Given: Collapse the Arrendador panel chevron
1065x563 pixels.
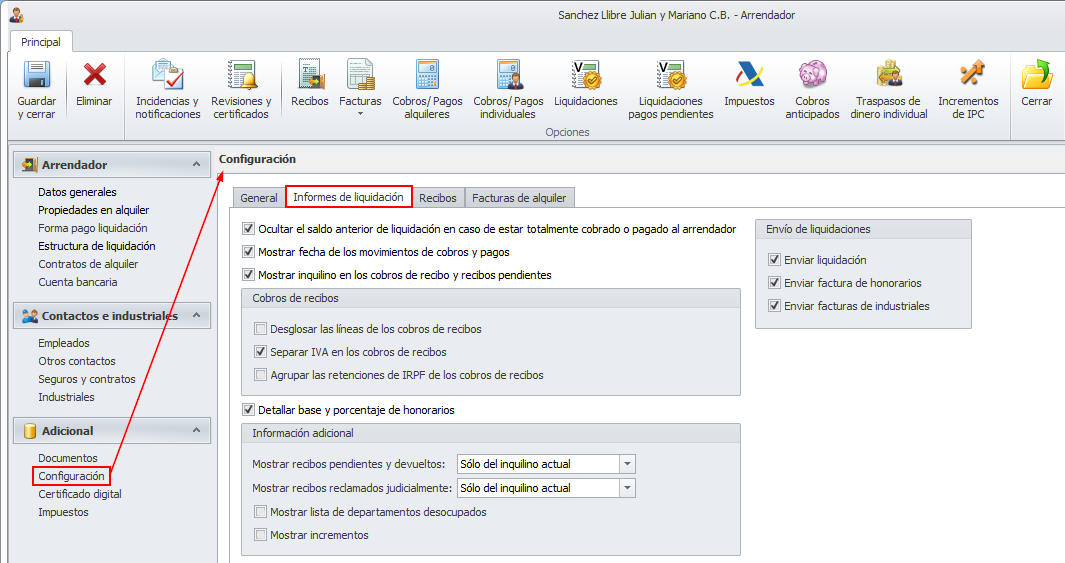Looking at the screenshot, I should click(196, 164).
